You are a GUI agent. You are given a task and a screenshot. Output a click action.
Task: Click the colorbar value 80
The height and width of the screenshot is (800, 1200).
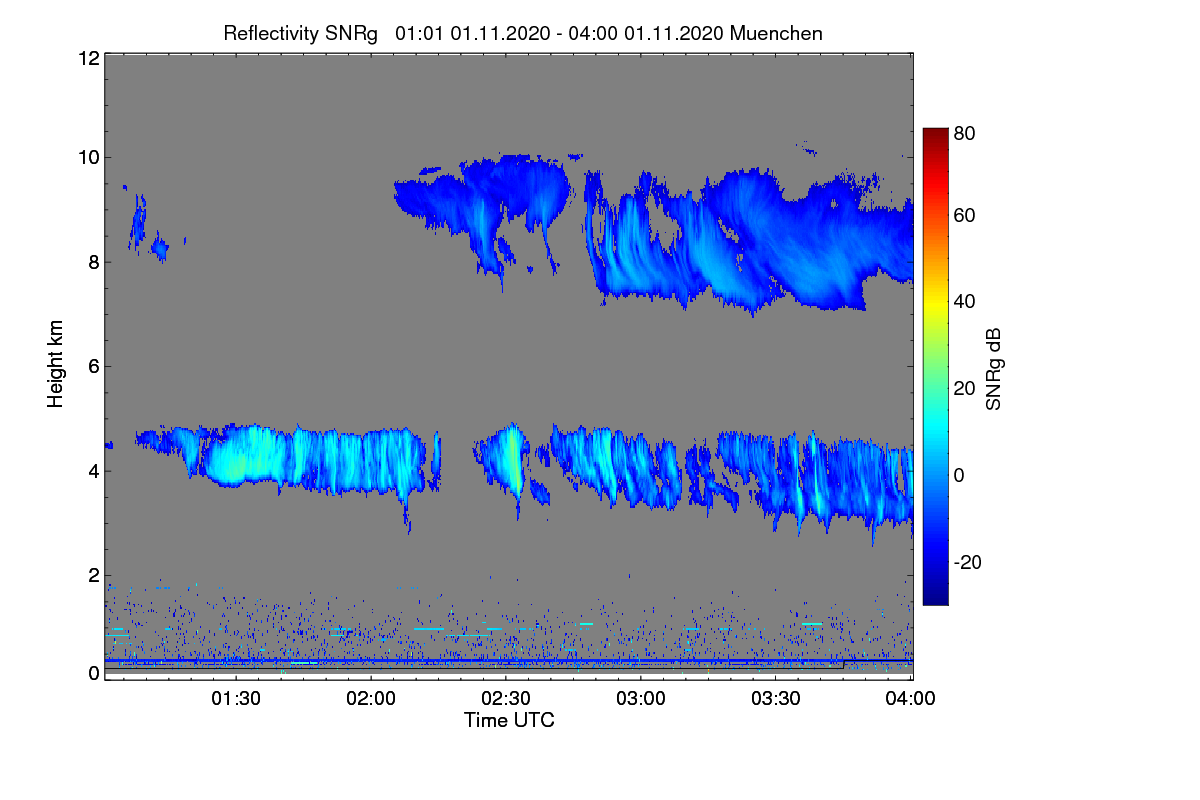click(964, 132)
